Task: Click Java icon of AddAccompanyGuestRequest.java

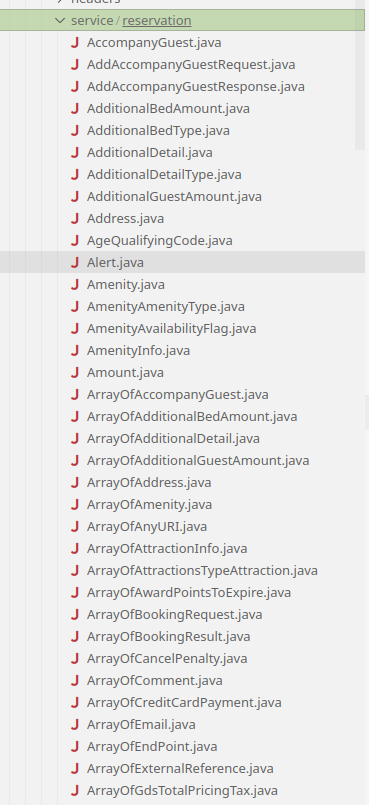Action: pyautogui.click(x=75, y=65)
